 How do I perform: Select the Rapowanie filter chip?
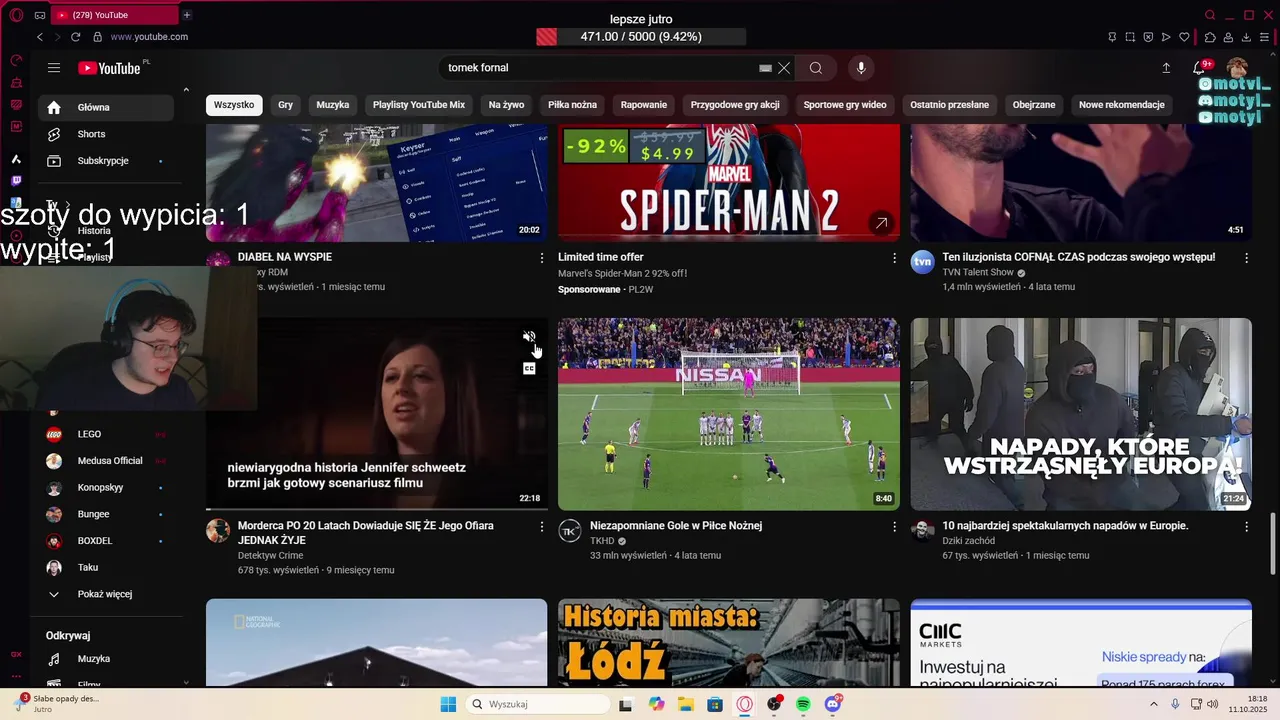coord(643,105)
